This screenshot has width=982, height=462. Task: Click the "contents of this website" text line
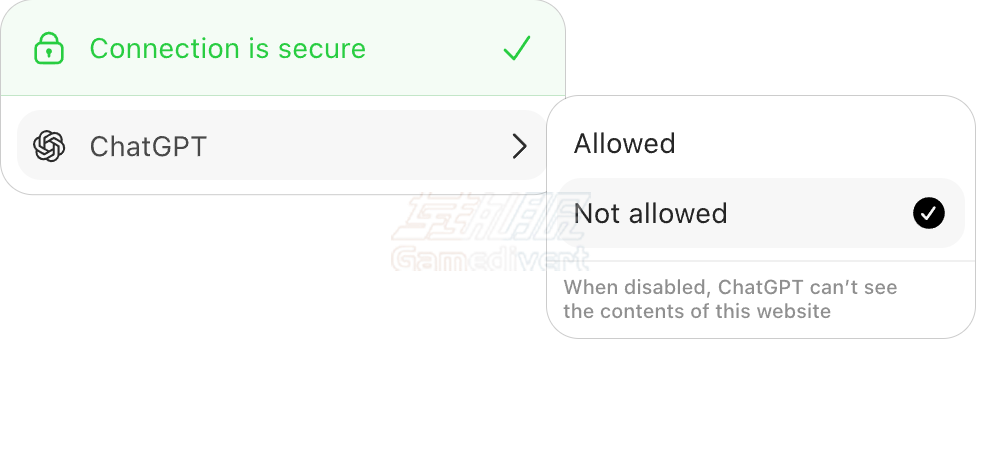coord(697,311)
